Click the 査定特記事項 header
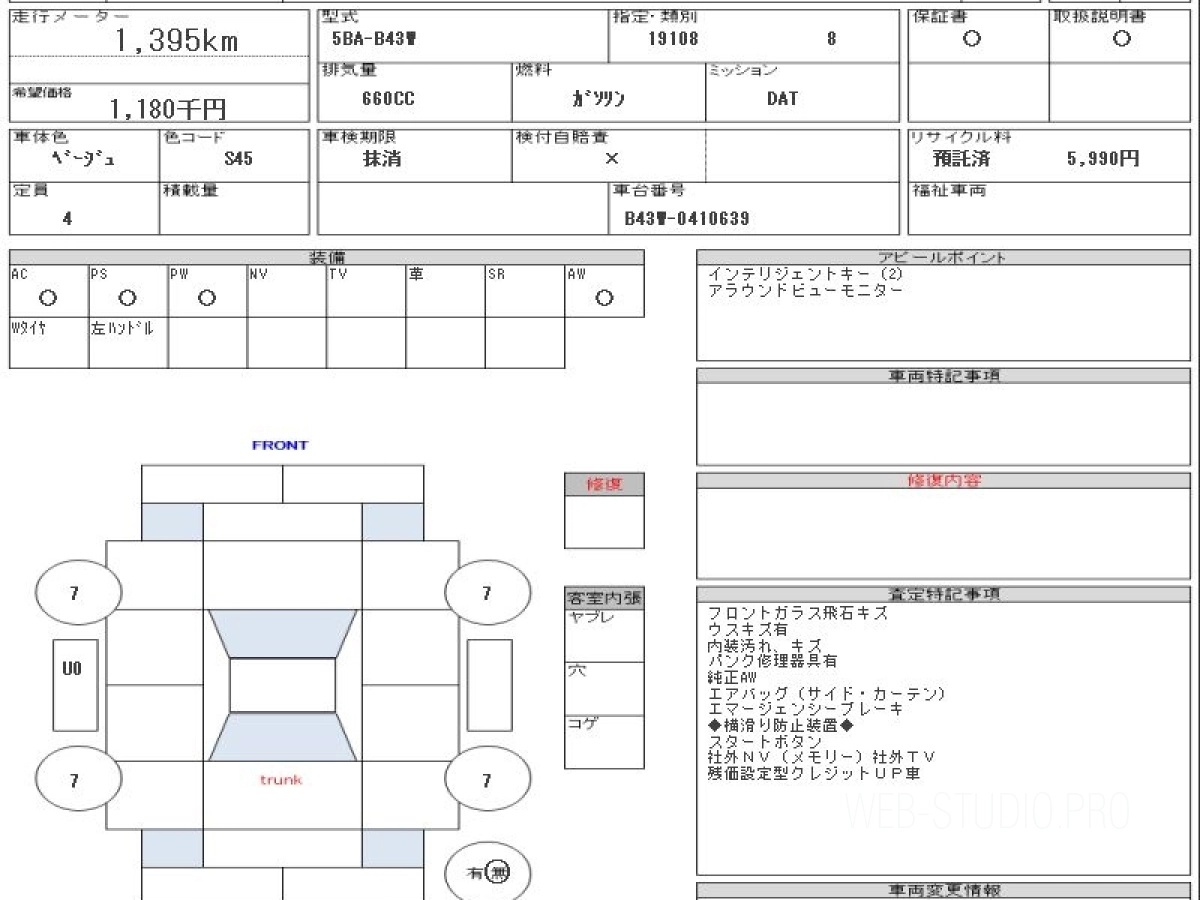Viewport: 1200px width, 900px height. click(x=944, y=594)
